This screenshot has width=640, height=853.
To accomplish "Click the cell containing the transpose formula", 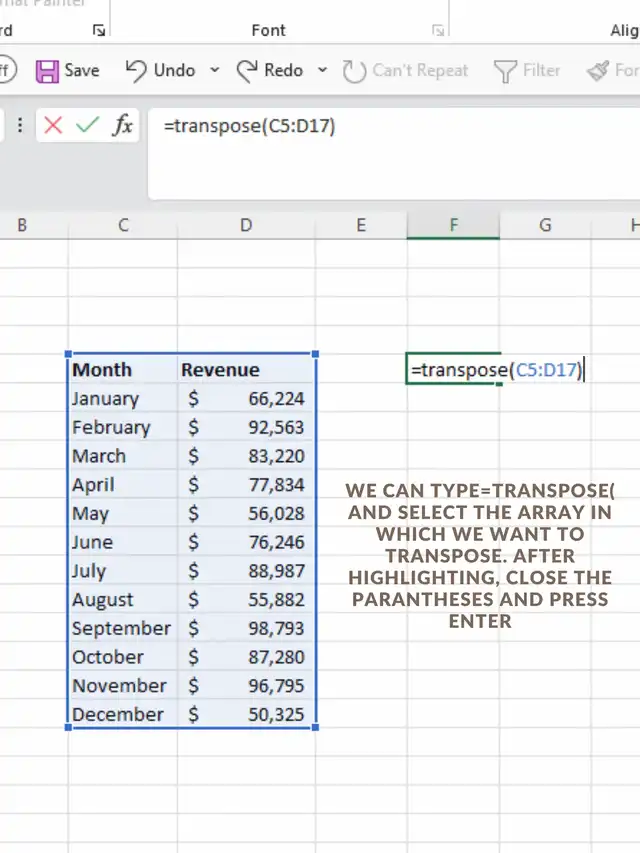I will (x=453, y=370).
